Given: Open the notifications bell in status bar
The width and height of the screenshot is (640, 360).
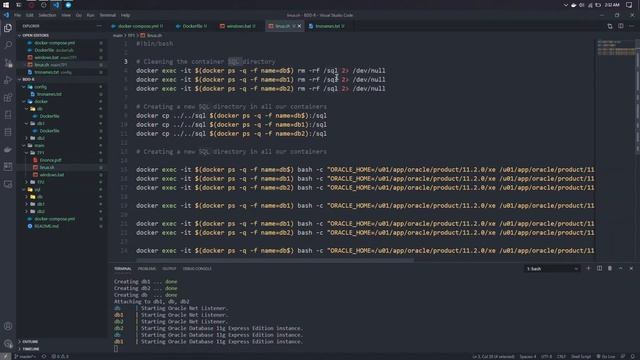Looking at the screenshot, I should click(633, 356).
